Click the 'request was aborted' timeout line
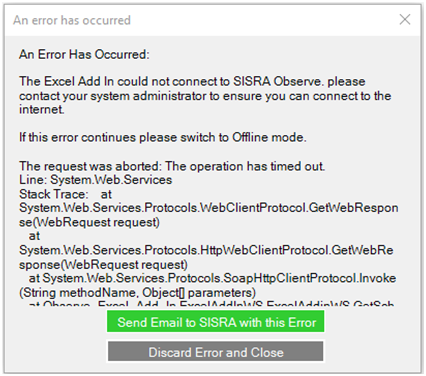Image resolution: width=426 pixels, height=376 pixels. coord(172,166)
